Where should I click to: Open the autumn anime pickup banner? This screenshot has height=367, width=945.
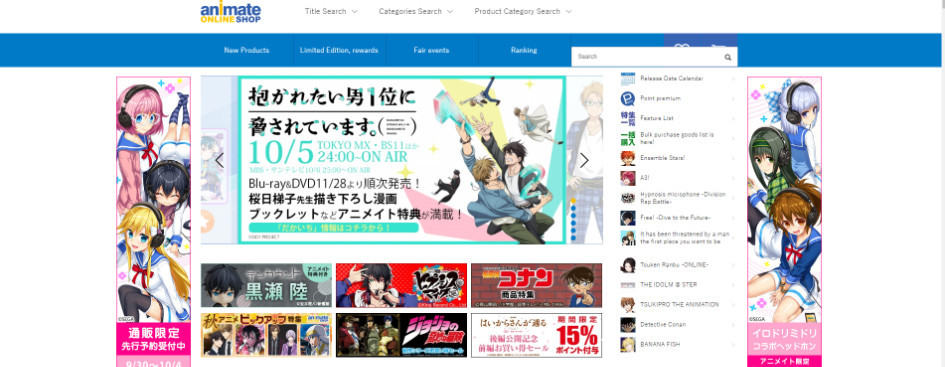(266, 335)
